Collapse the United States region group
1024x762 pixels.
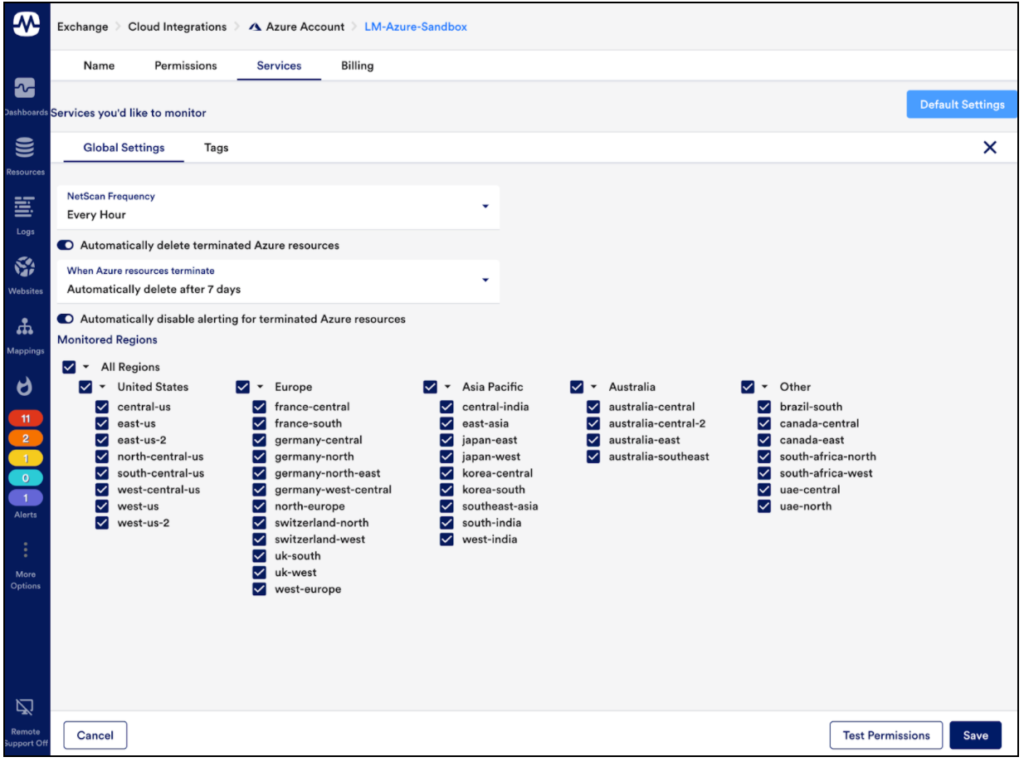coord(103,387)
